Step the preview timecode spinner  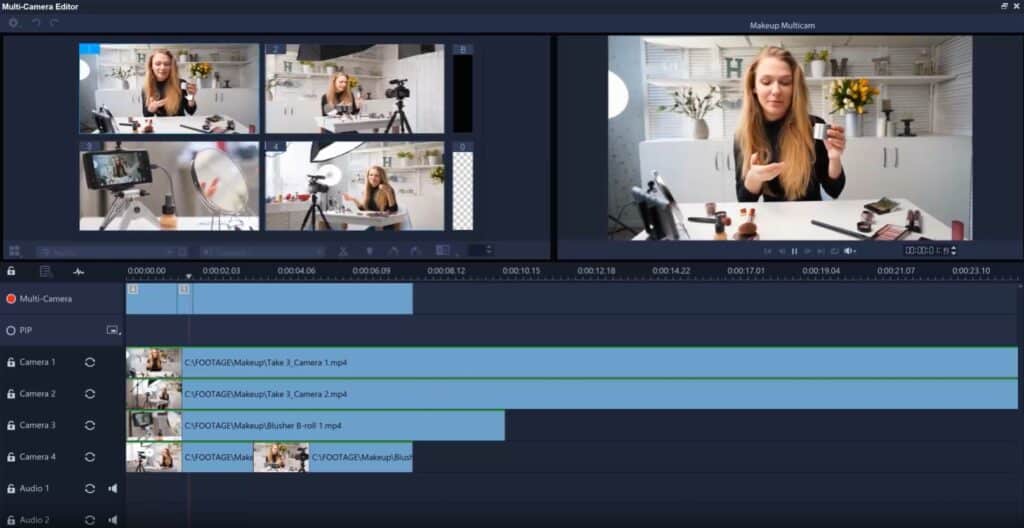coord(954,251)
